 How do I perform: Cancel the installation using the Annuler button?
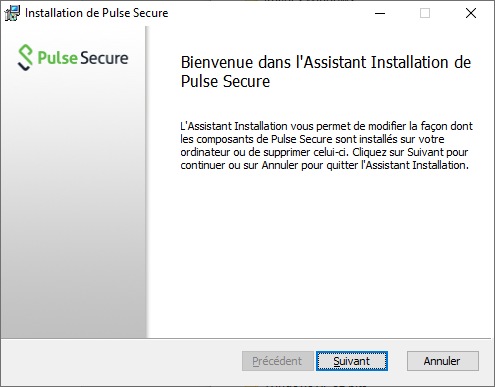pyautogui.click(x=443, y=361)
